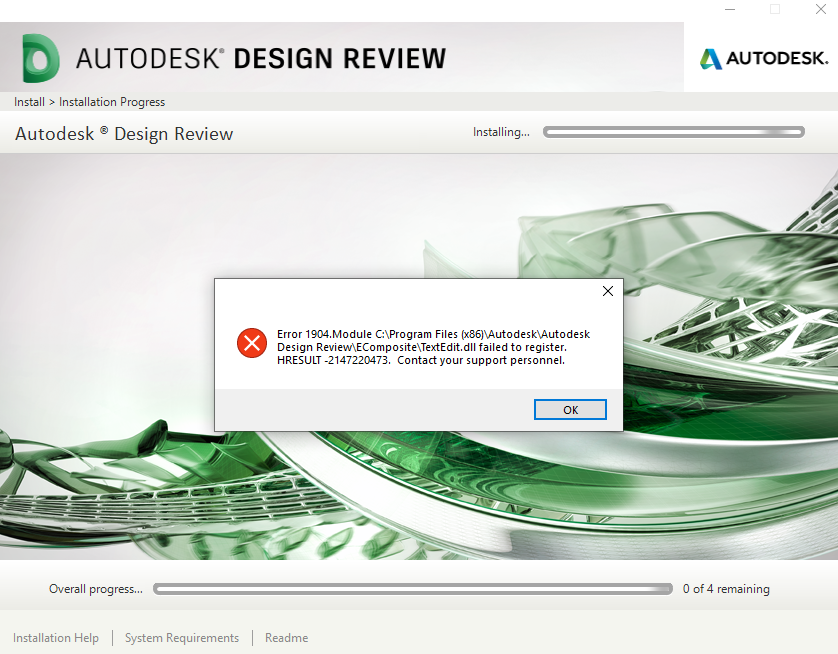Click the Overall progress bar
The width and height of the screenshot is (838, 654).
(413, 589)
